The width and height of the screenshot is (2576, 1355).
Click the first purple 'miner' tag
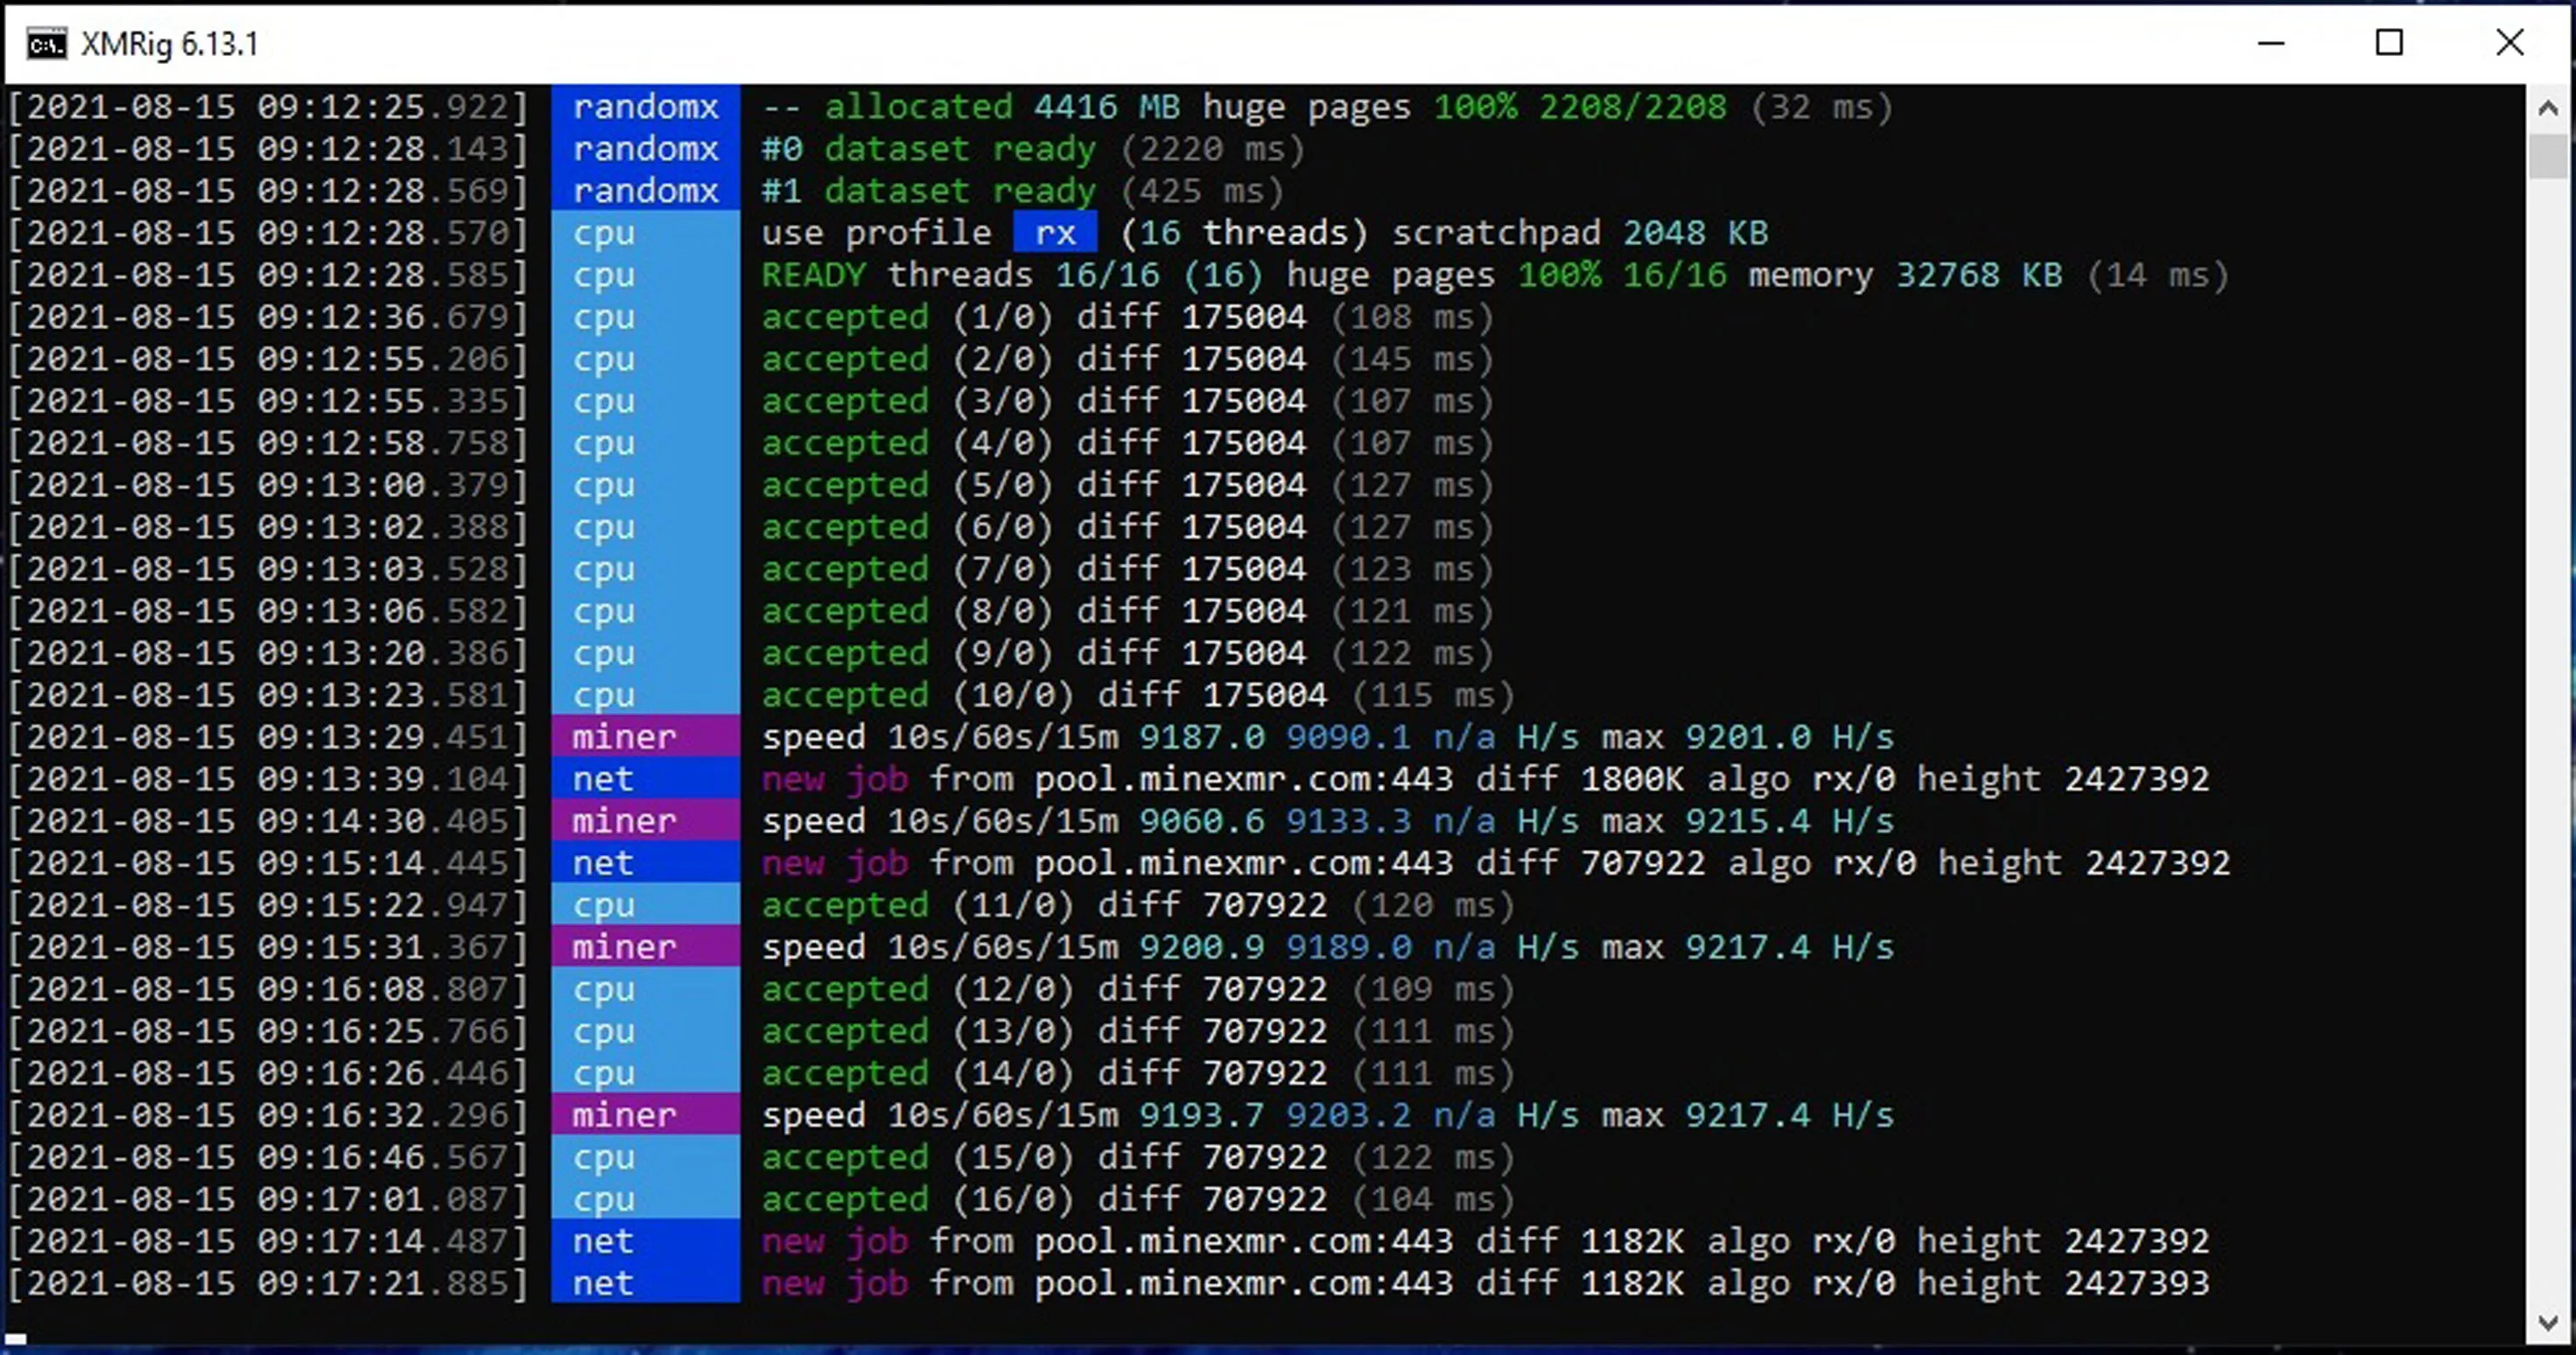[x=624, y=737]
